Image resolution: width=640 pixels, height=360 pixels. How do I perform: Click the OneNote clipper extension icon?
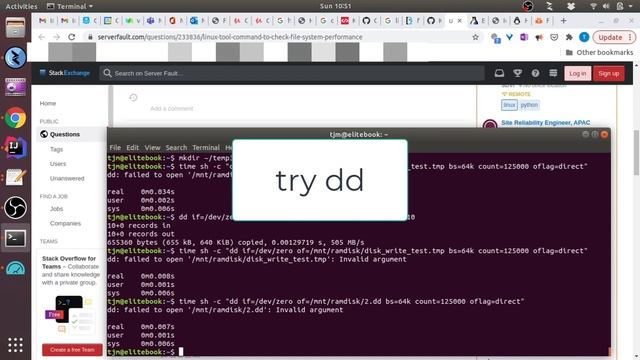524,37
